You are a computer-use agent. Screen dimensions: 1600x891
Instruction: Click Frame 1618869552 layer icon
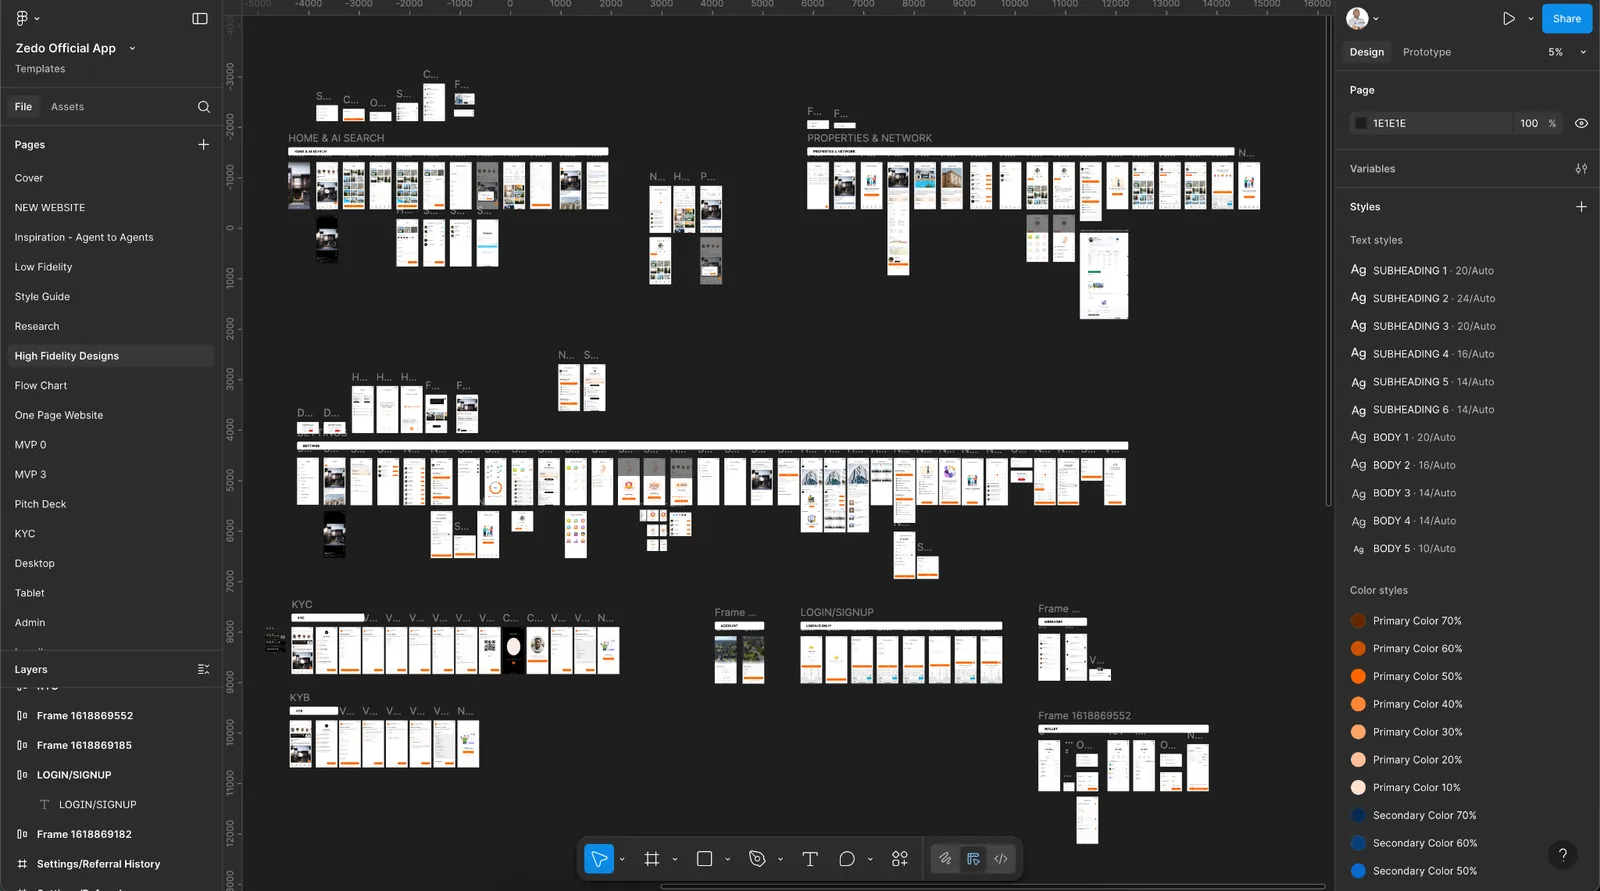pyautogui.click(x=22, y=716)
